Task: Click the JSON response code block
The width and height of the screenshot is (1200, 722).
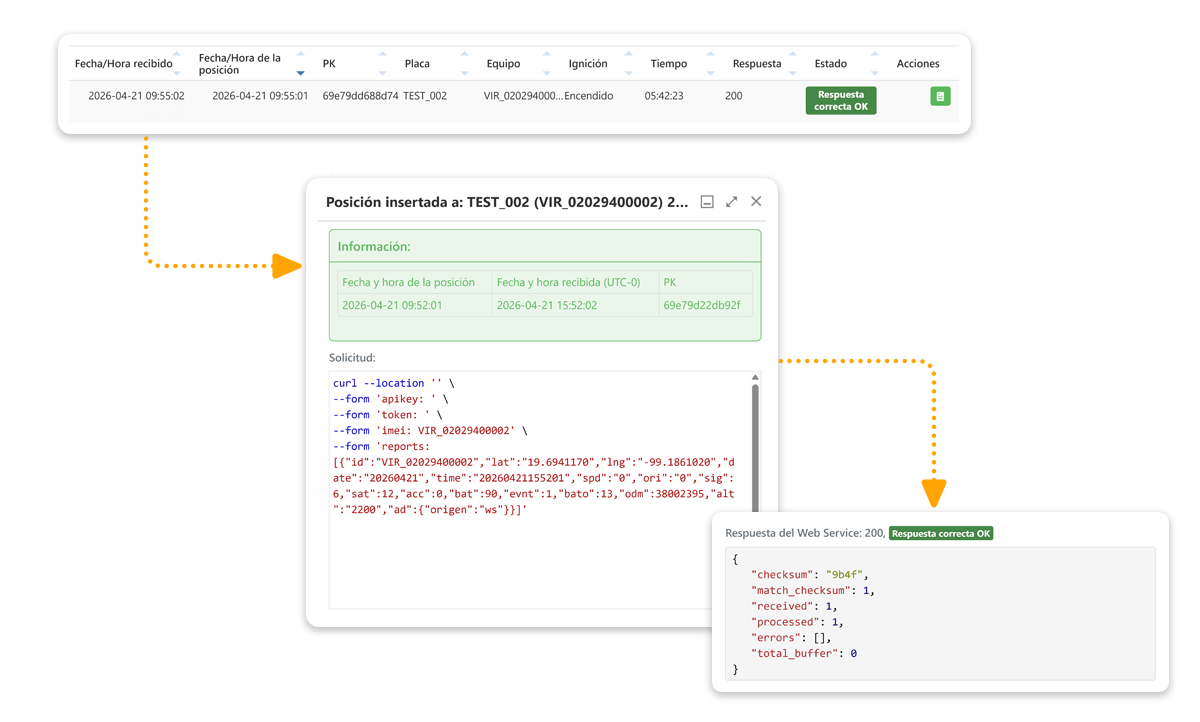Action: click(x=940, y=613)
